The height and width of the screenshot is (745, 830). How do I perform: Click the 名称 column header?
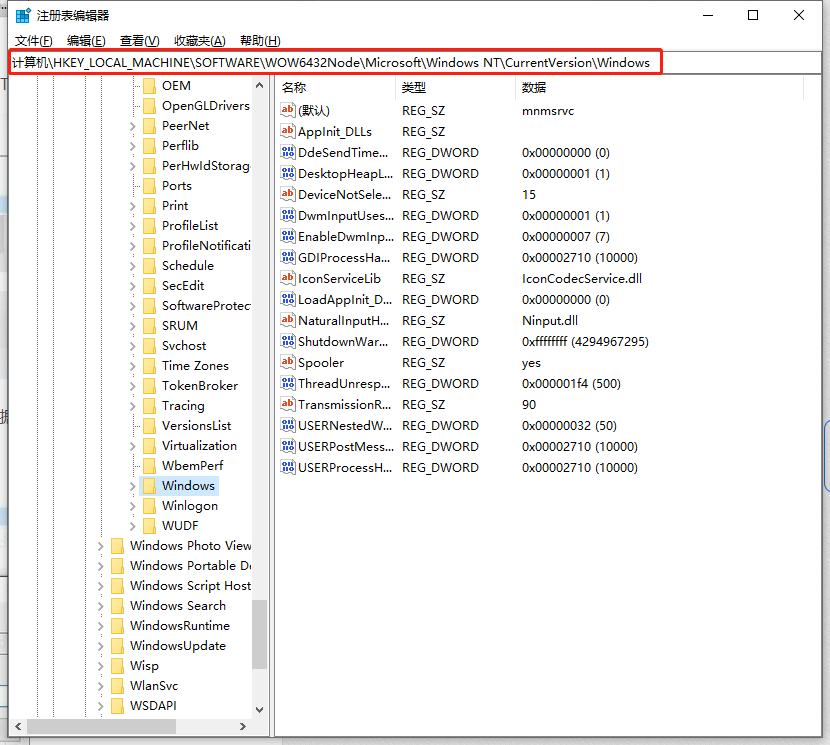(294, 88)
